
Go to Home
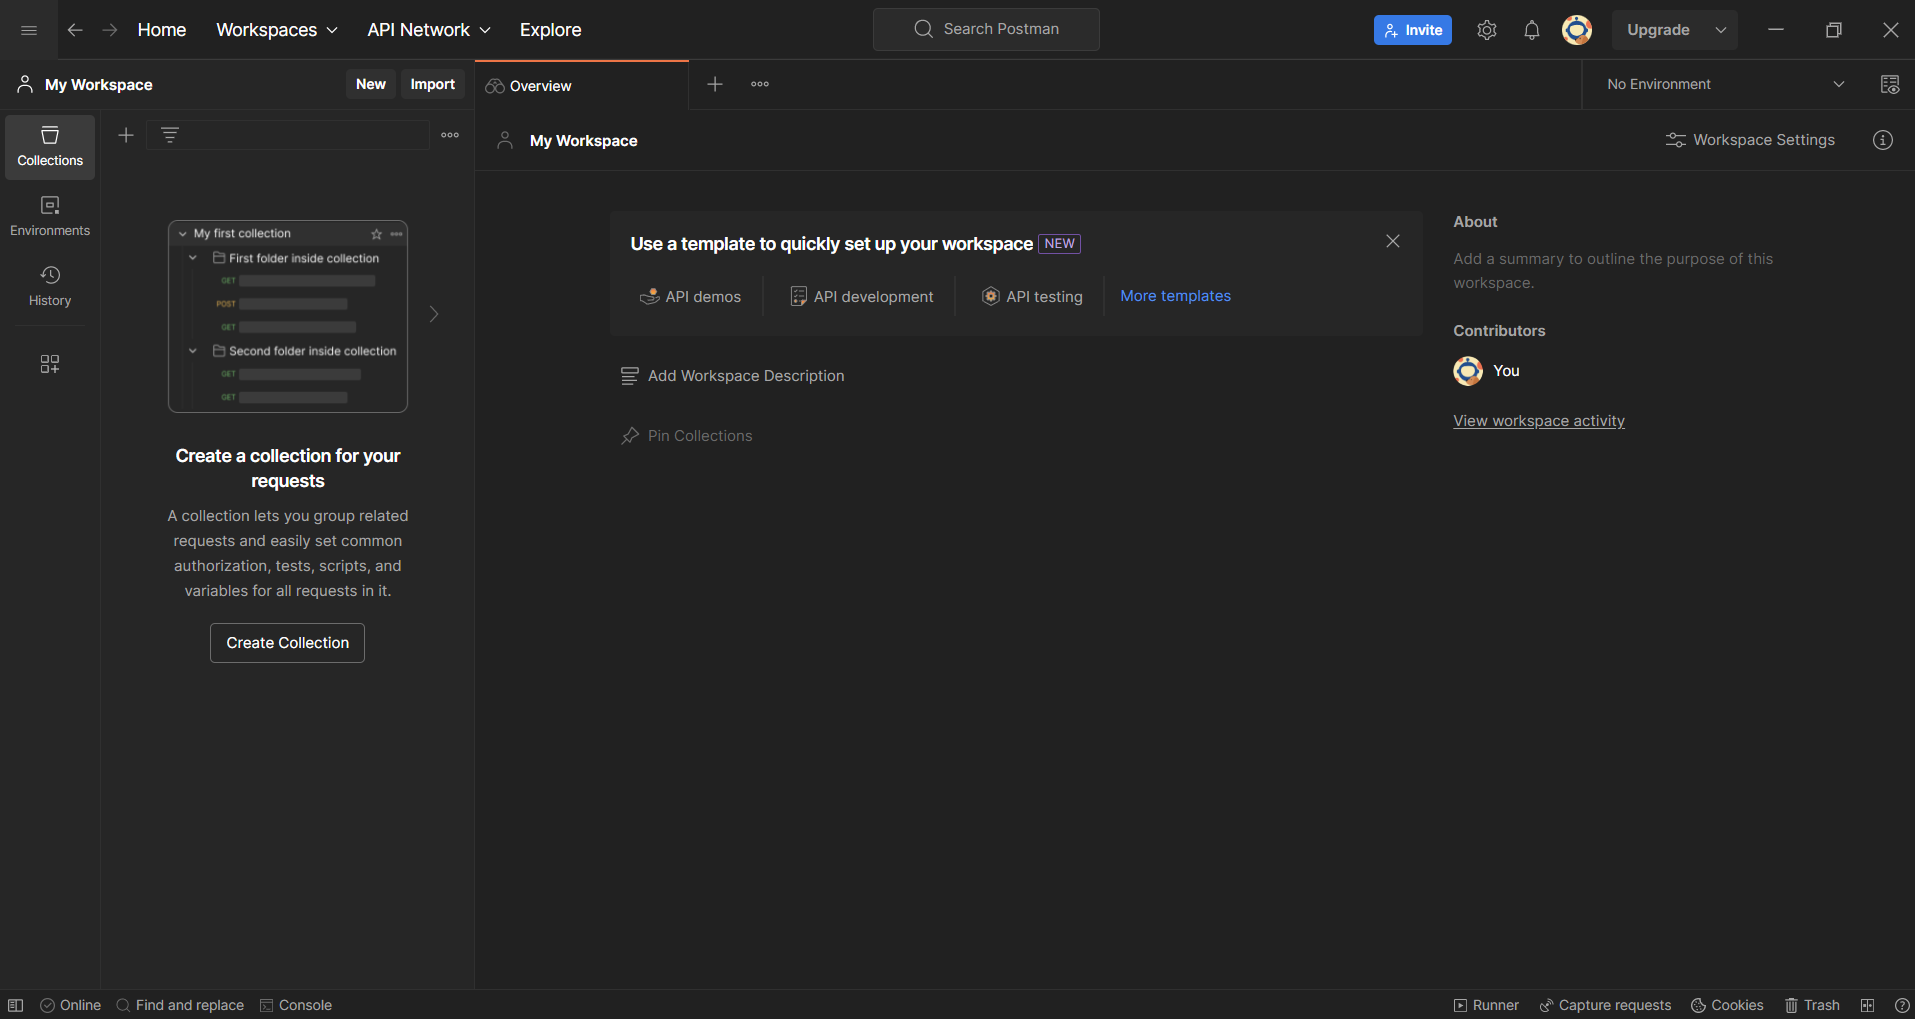(x=162, y=30)
